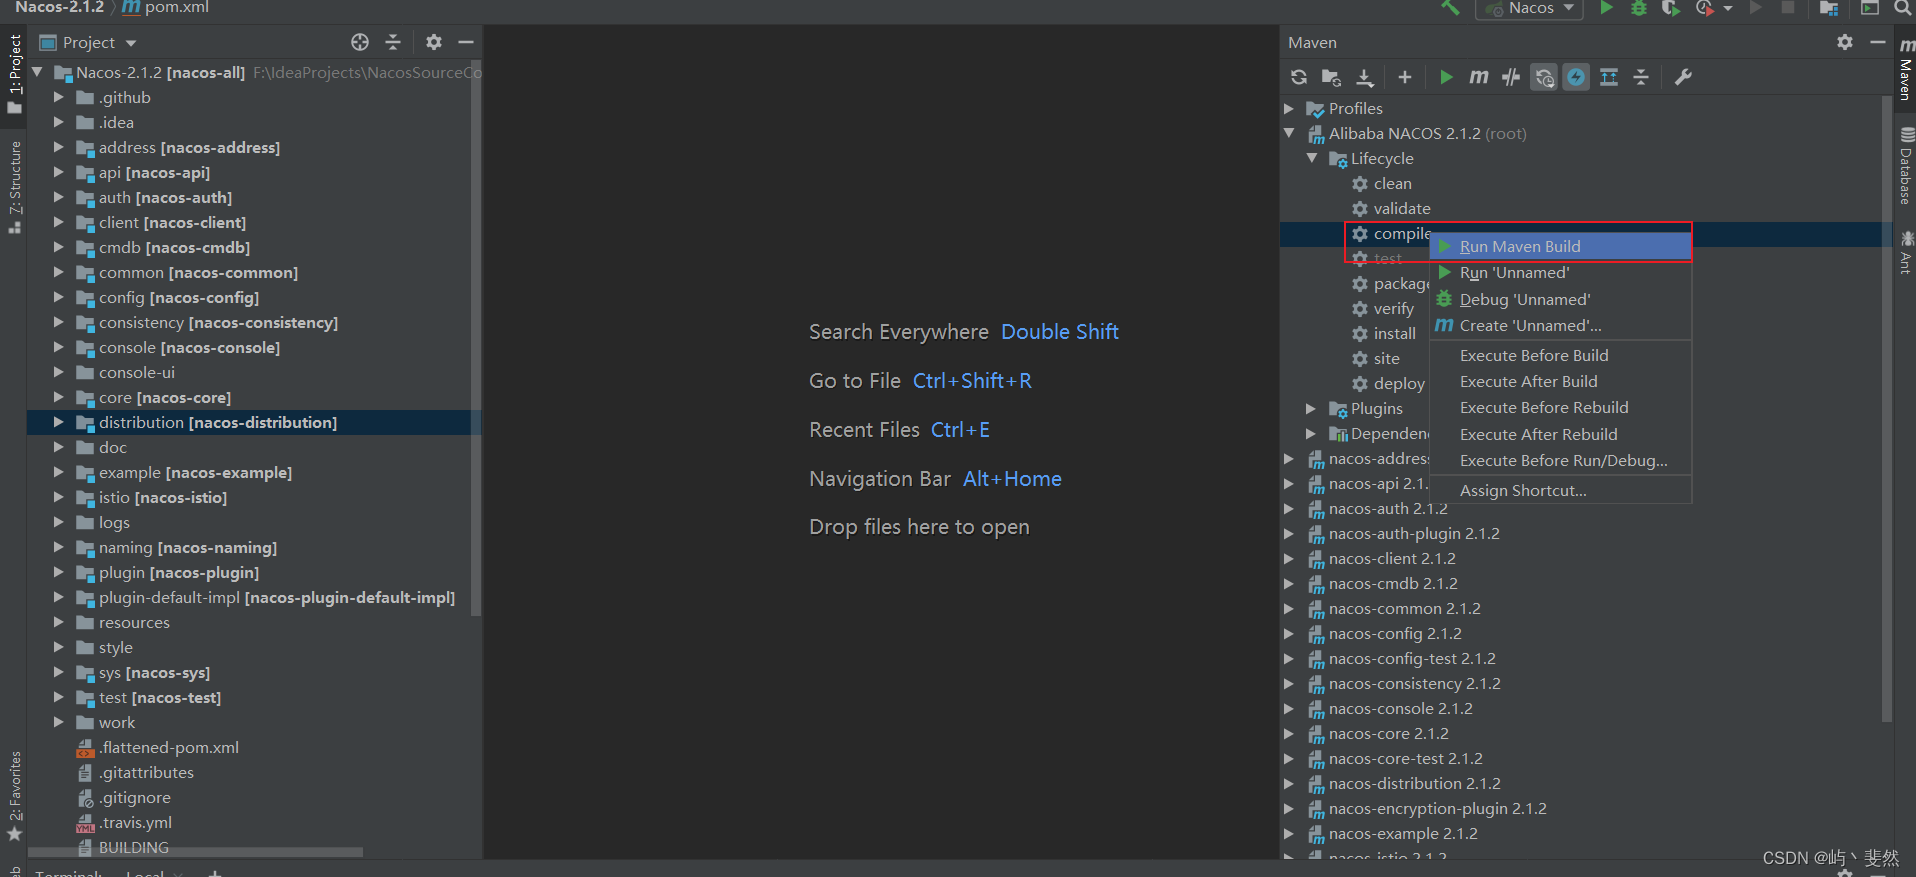Run Nacos configuration with green arrow
The height and width of the screenshot is (877, 1916).
1606,8
